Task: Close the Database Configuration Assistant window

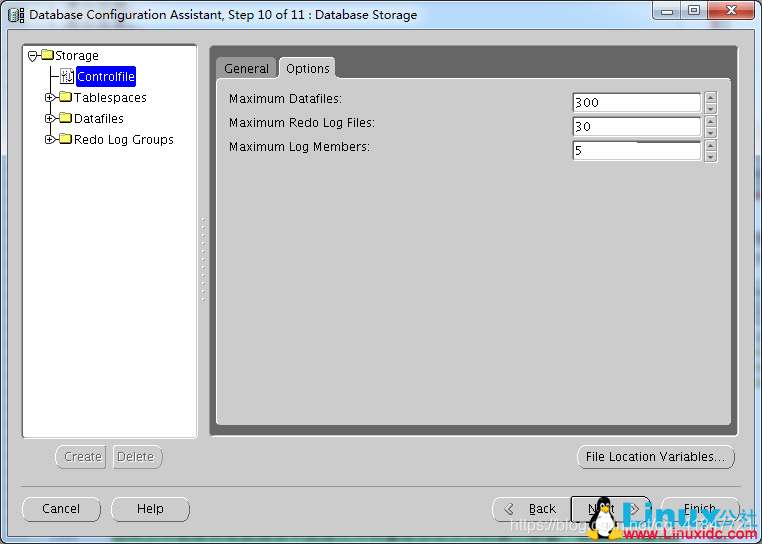Action: pyautogui.click(x=731, y=11)
